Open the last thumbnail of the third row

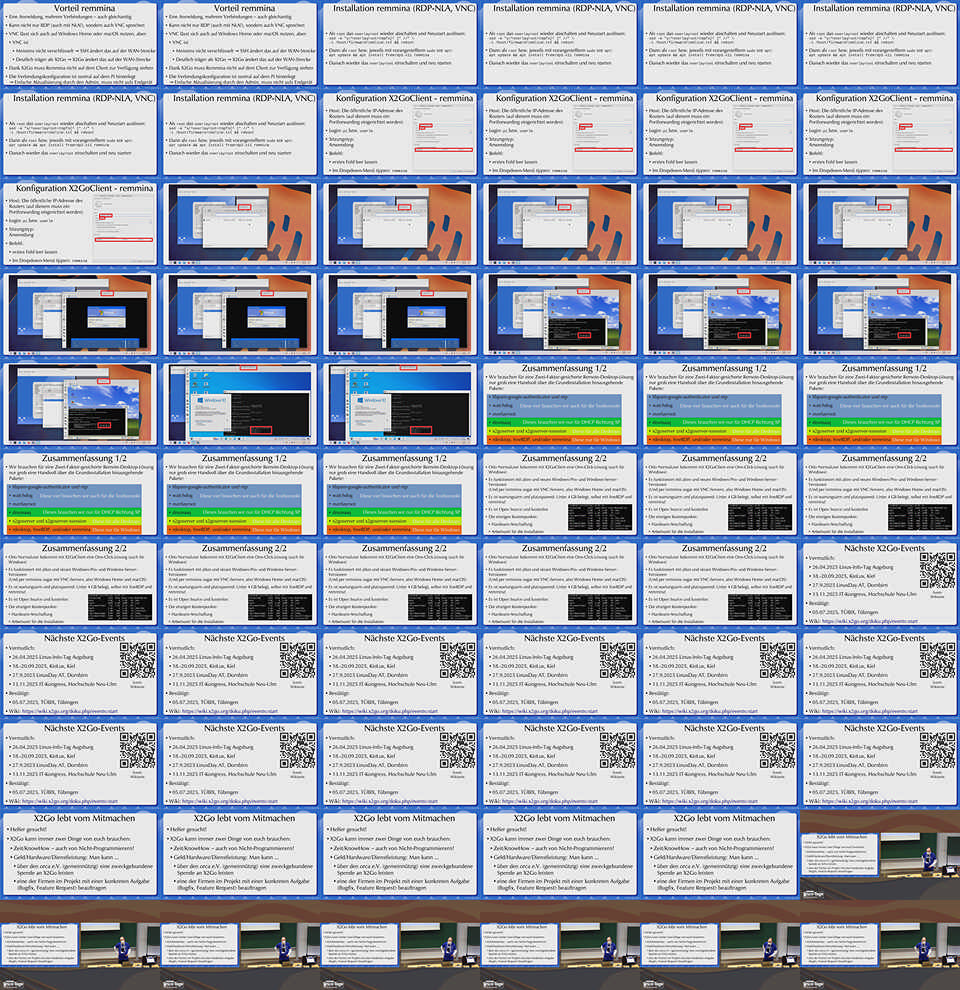point(880,224)
